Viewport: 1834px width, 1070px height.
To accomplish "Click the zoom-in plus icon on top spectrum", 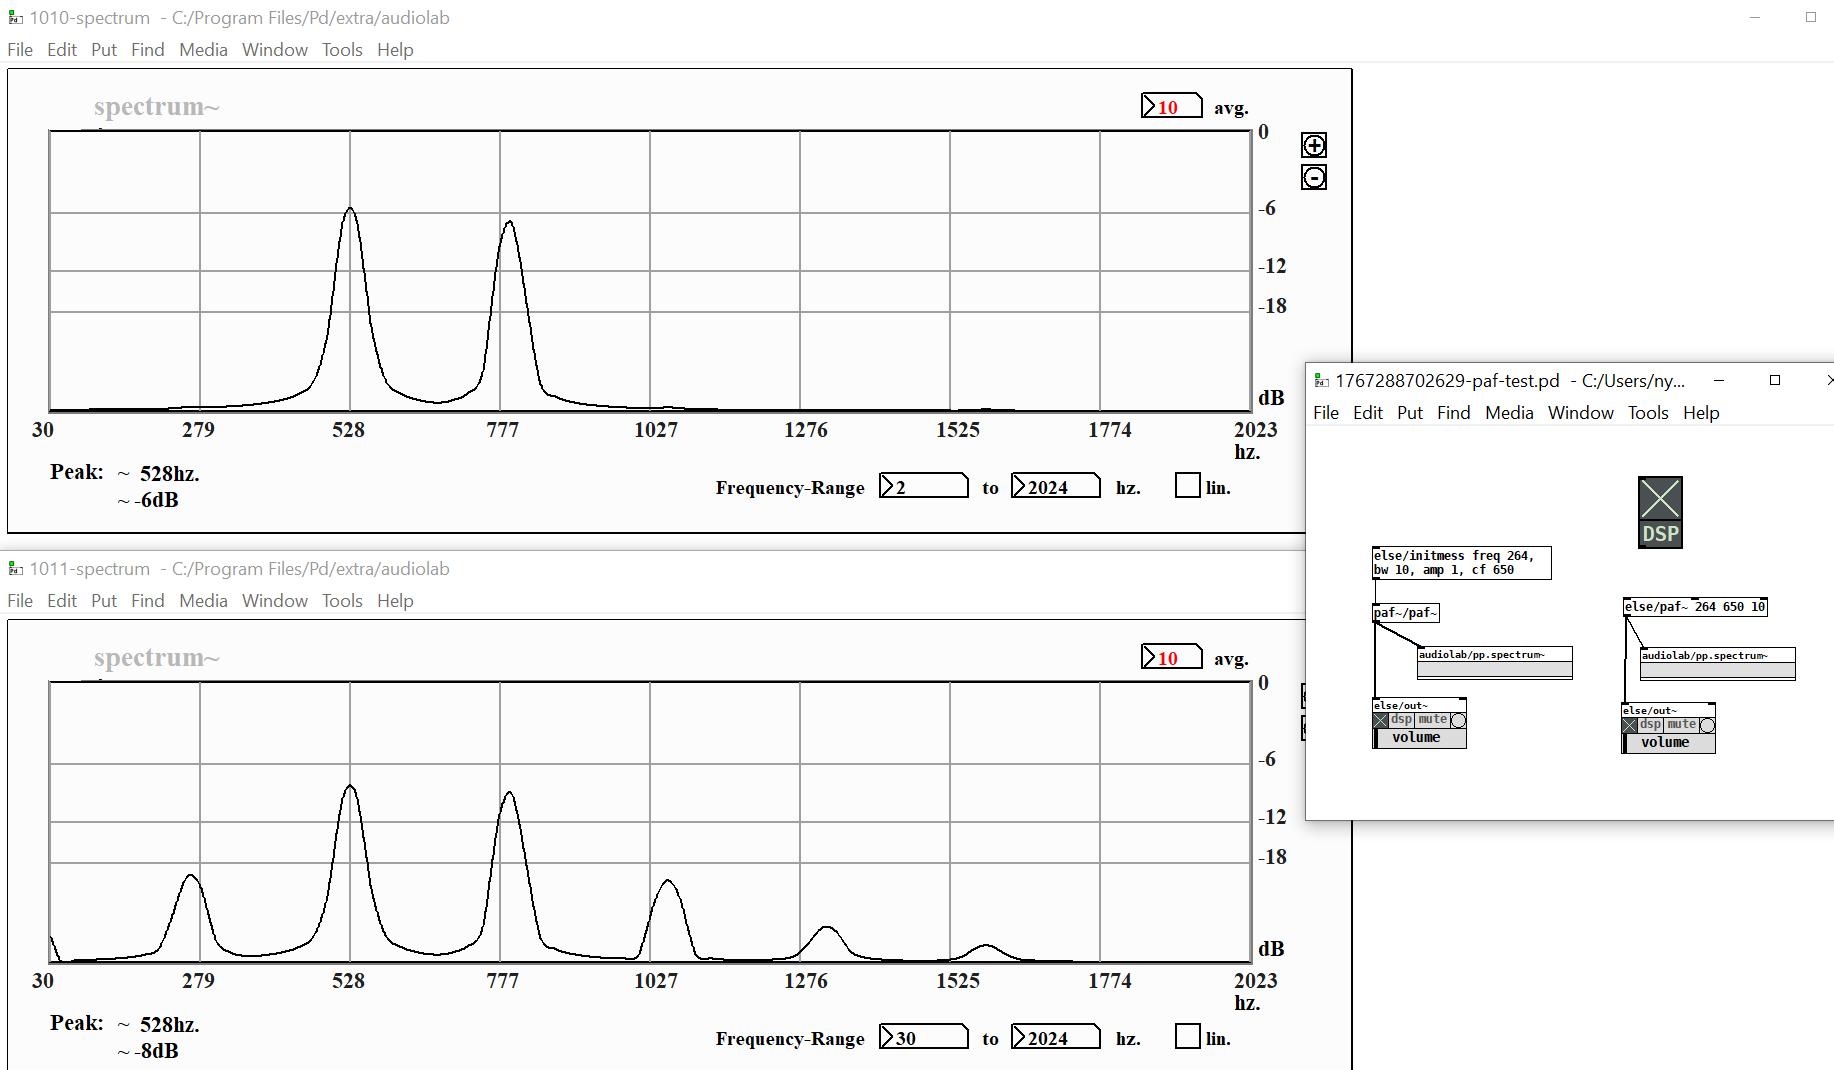I will click(x=1313, y=146).
